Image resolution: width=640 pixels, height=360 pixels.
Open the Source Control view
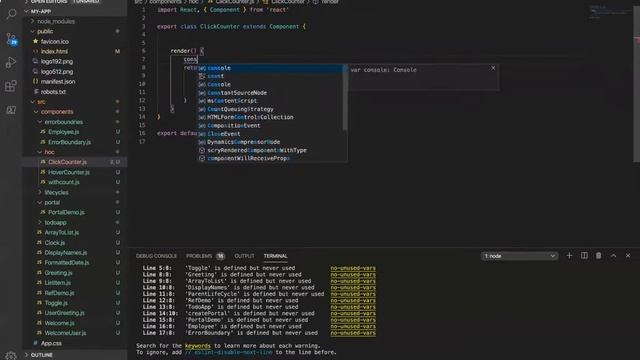tap(11, 39)
